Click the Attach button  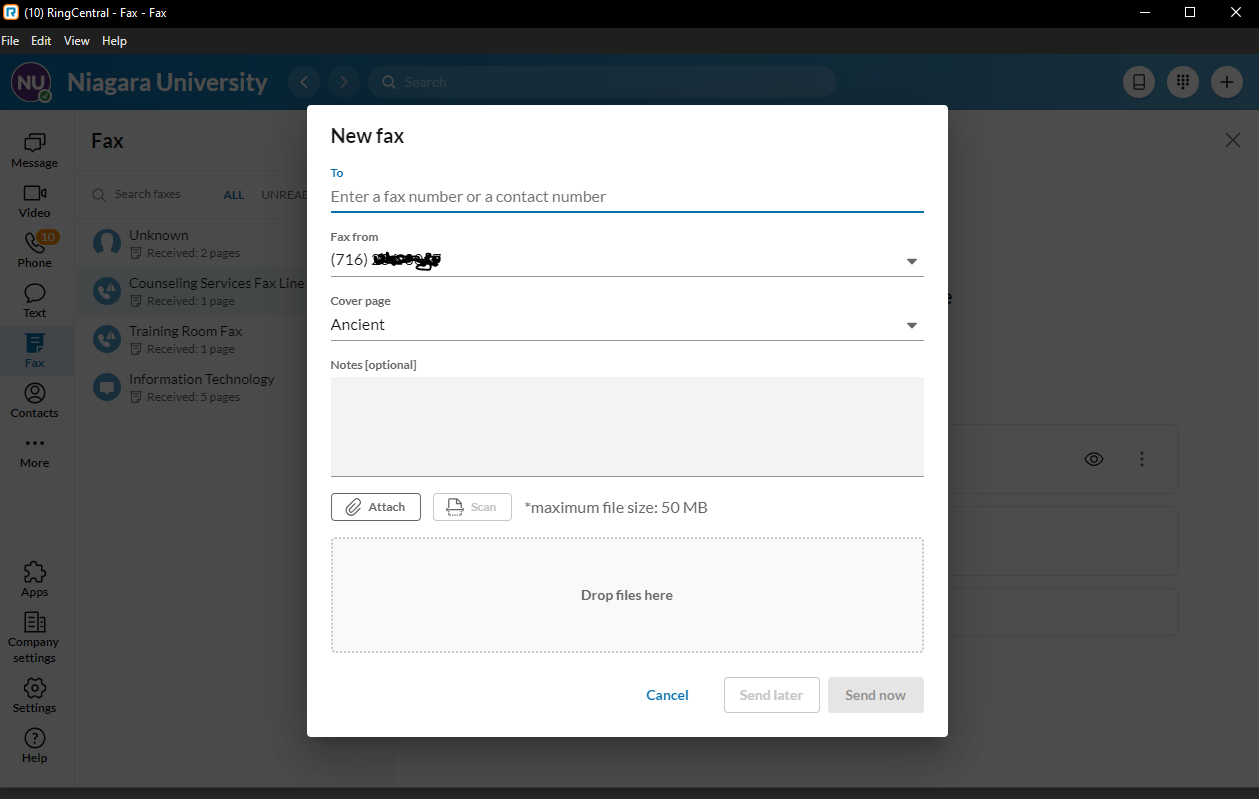tap(376, 507)
